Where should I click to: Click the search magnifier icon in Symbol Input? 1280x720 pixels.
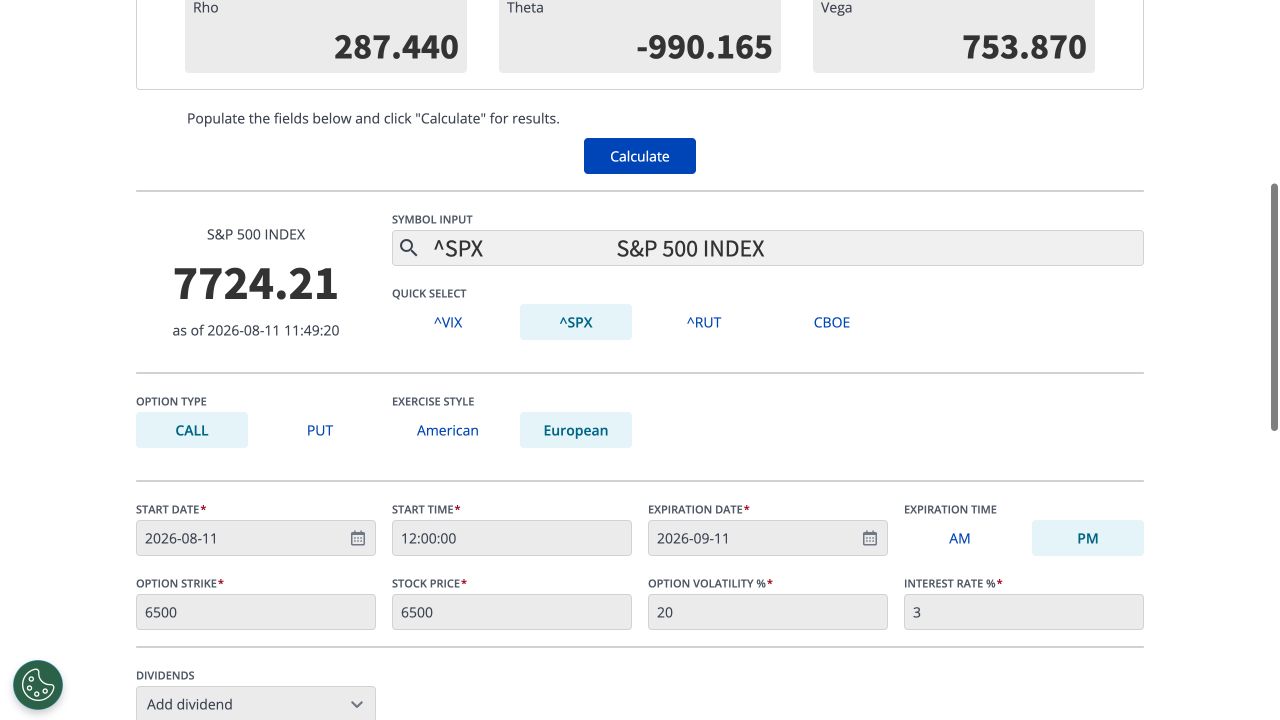pyautogui.click(x=408, y=248)
